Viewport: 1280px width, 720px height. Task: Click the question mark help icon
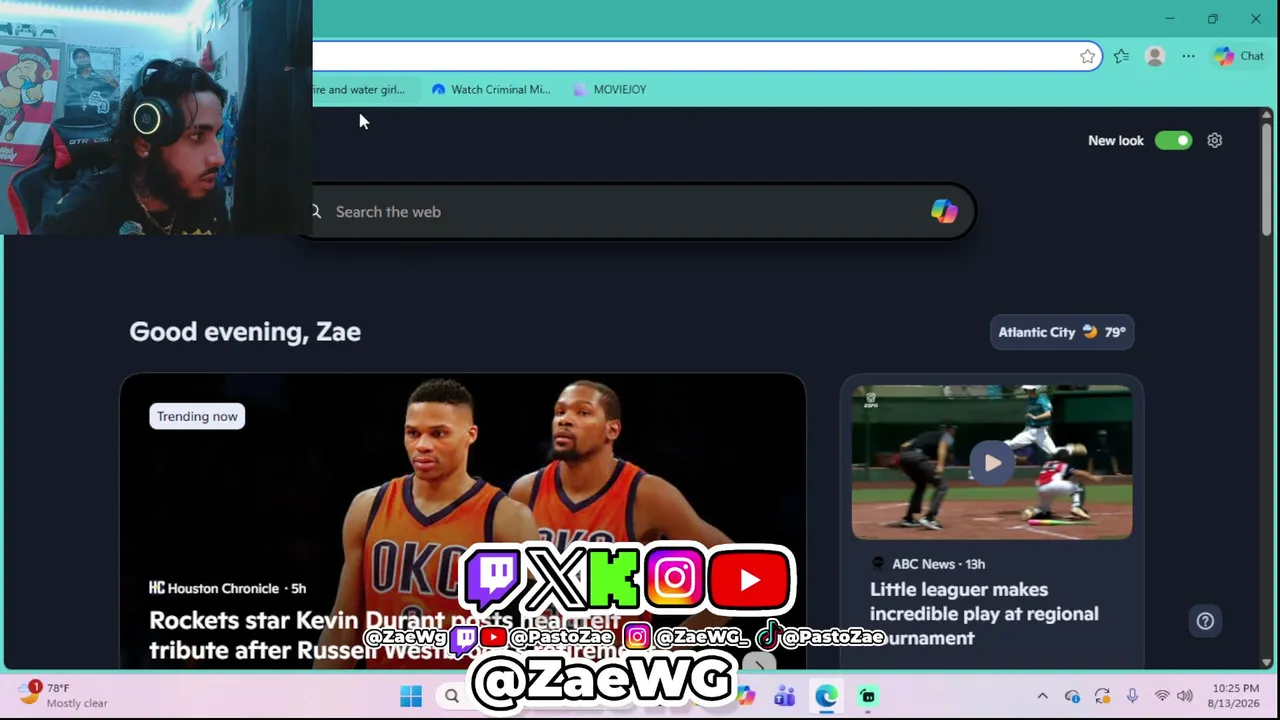(x=1205, y=621)
